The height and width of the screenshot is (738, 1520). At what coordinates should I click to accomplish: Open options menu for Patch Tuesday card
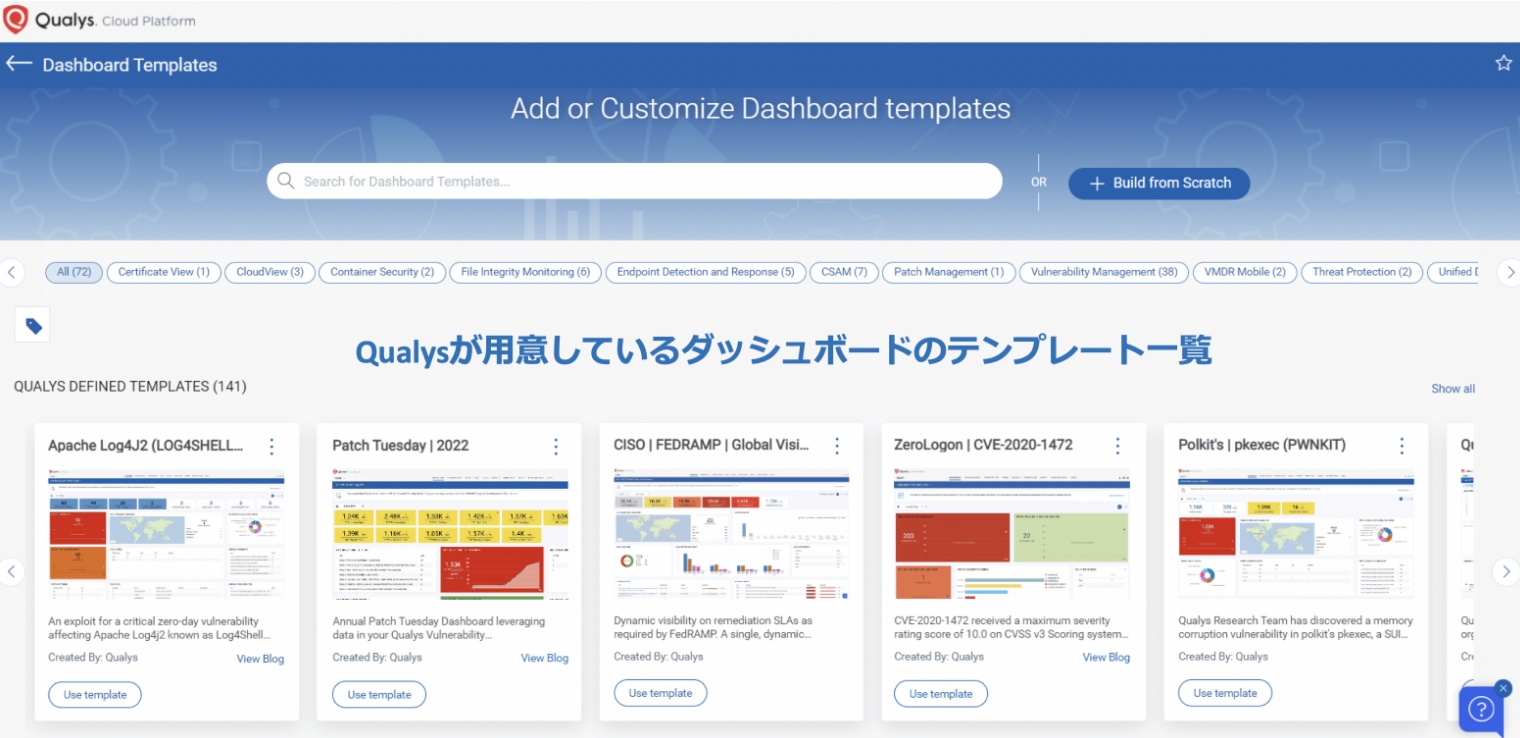[554, 446]
